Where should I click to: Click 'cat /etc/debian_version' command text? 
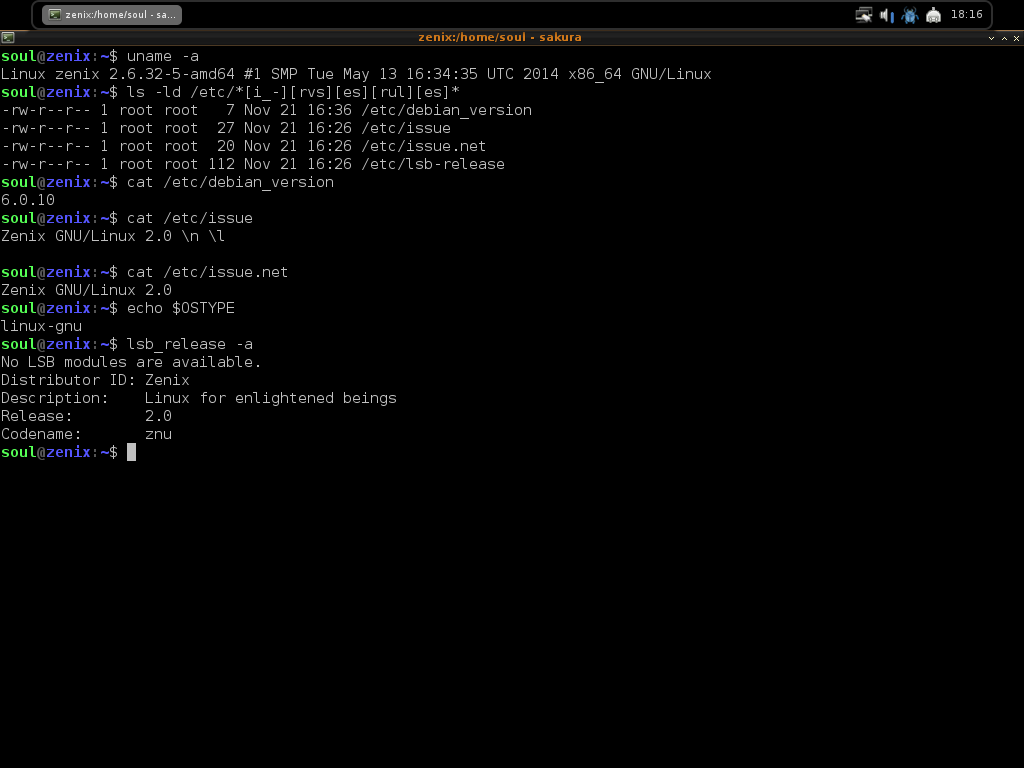click(230, 182)
